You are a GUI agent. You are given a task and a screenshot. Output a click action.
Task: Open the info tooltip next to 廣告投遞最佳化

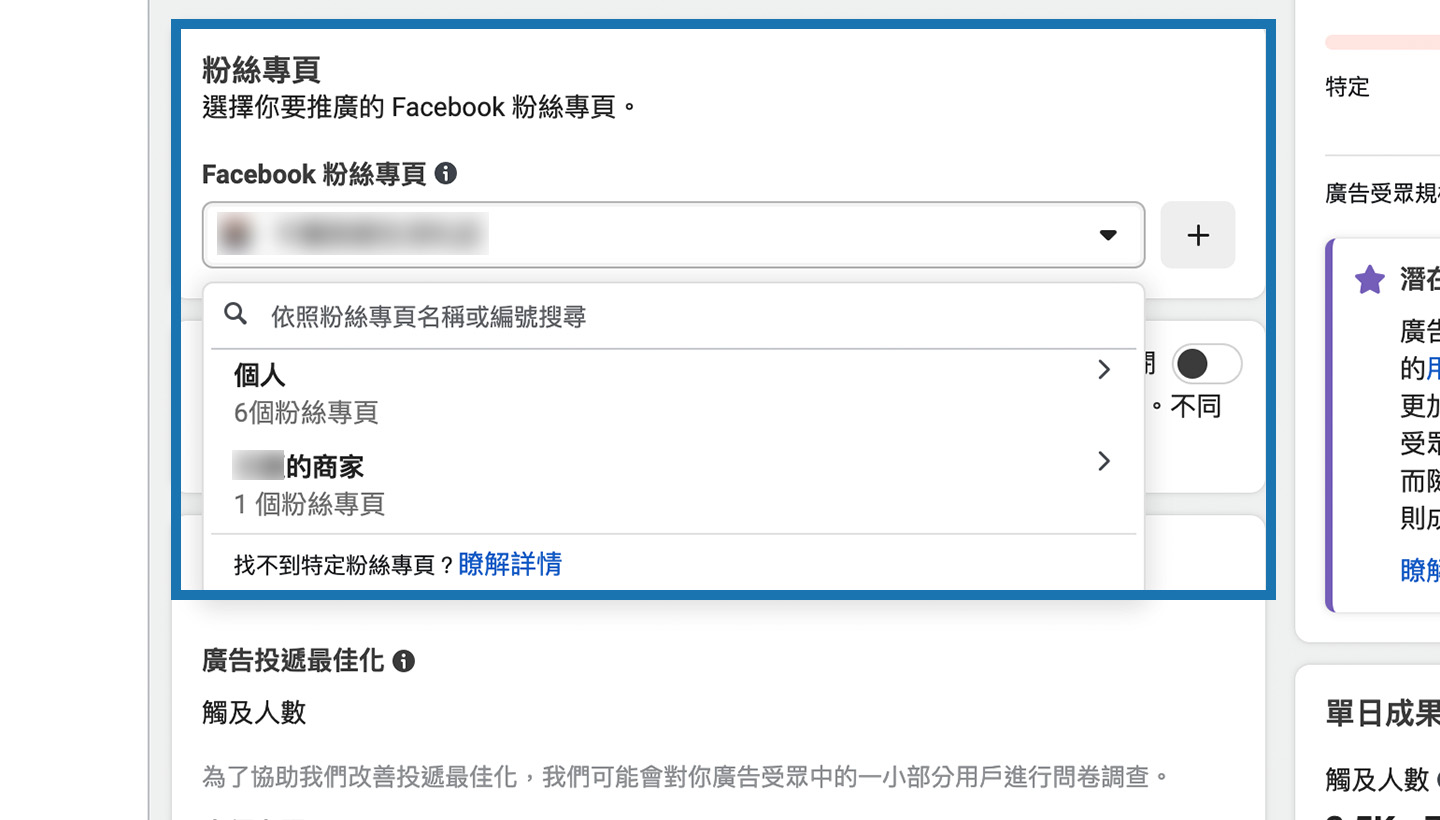(404, 661)
